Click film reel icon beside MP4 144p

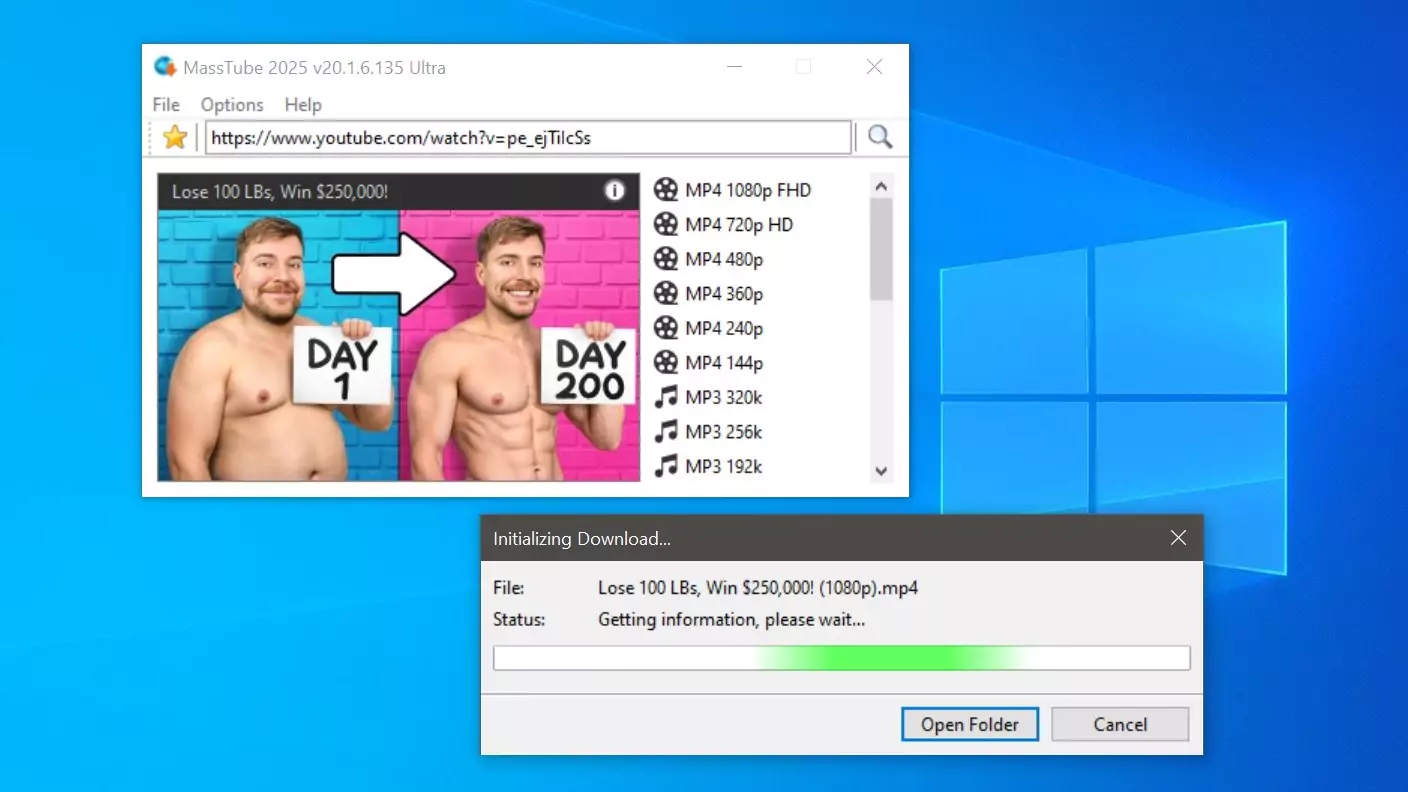tap(666, 363)
